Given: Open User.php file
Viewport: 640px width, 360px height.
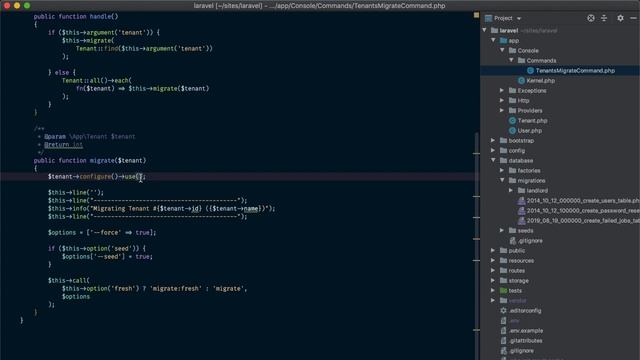Looking at the screenshot, I should [529, 131].
